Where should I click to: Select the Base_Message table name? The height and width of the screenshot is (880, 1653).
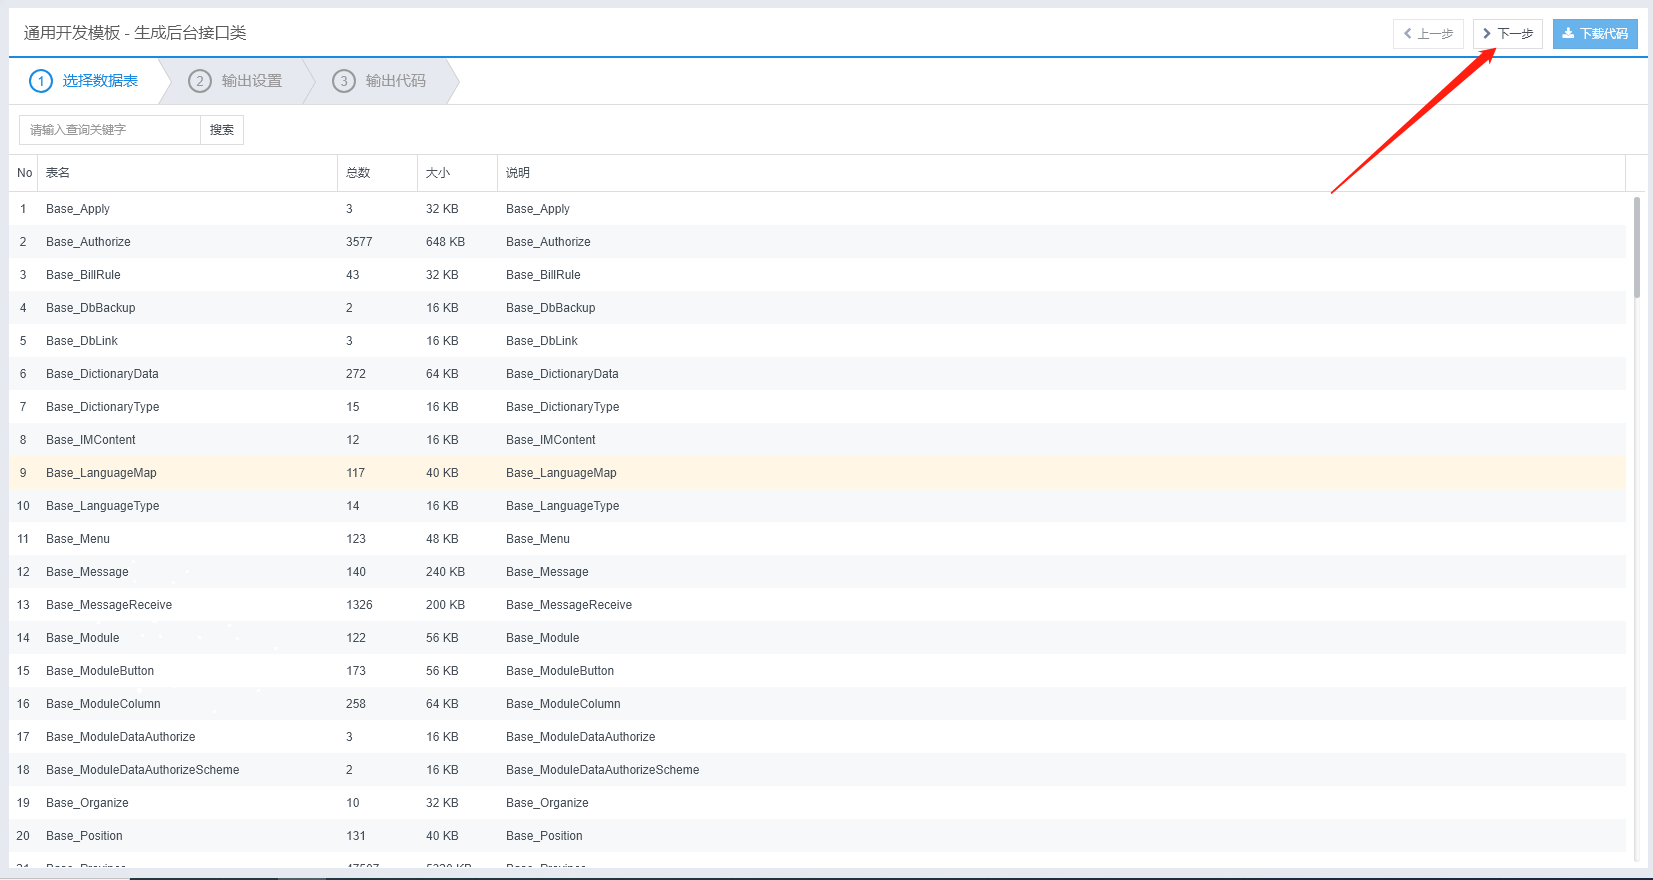87,572
